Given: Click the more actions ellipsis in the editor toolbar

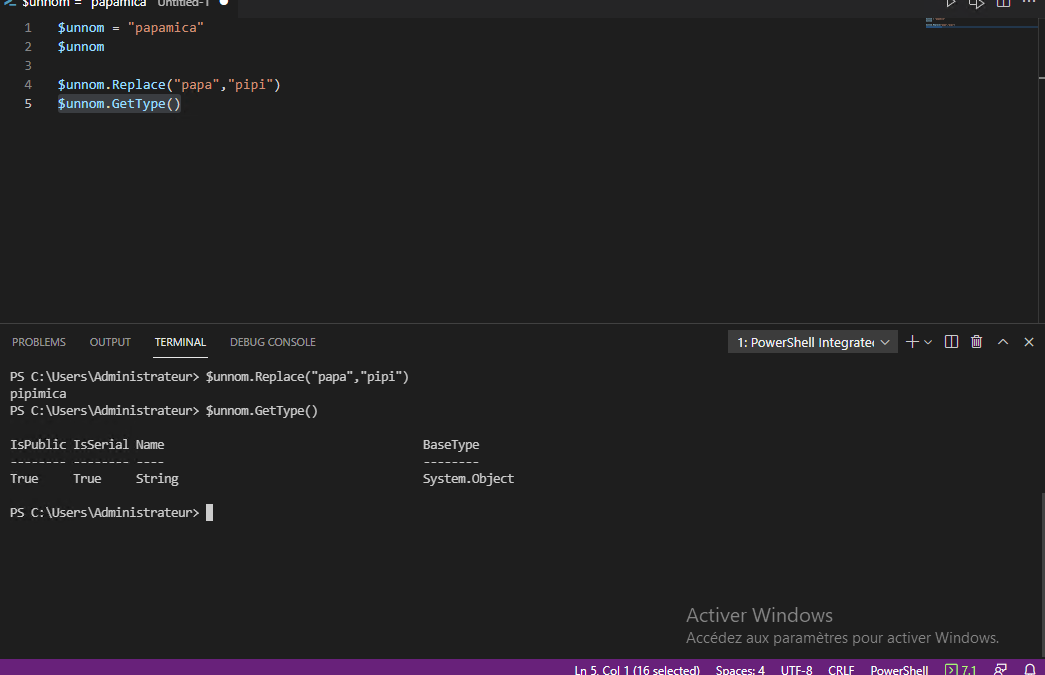Looking at the screenshot, I should 1028,3.
